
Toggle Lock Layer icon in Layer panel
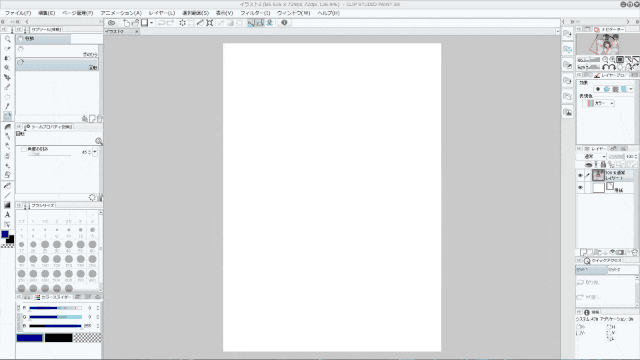603,164
